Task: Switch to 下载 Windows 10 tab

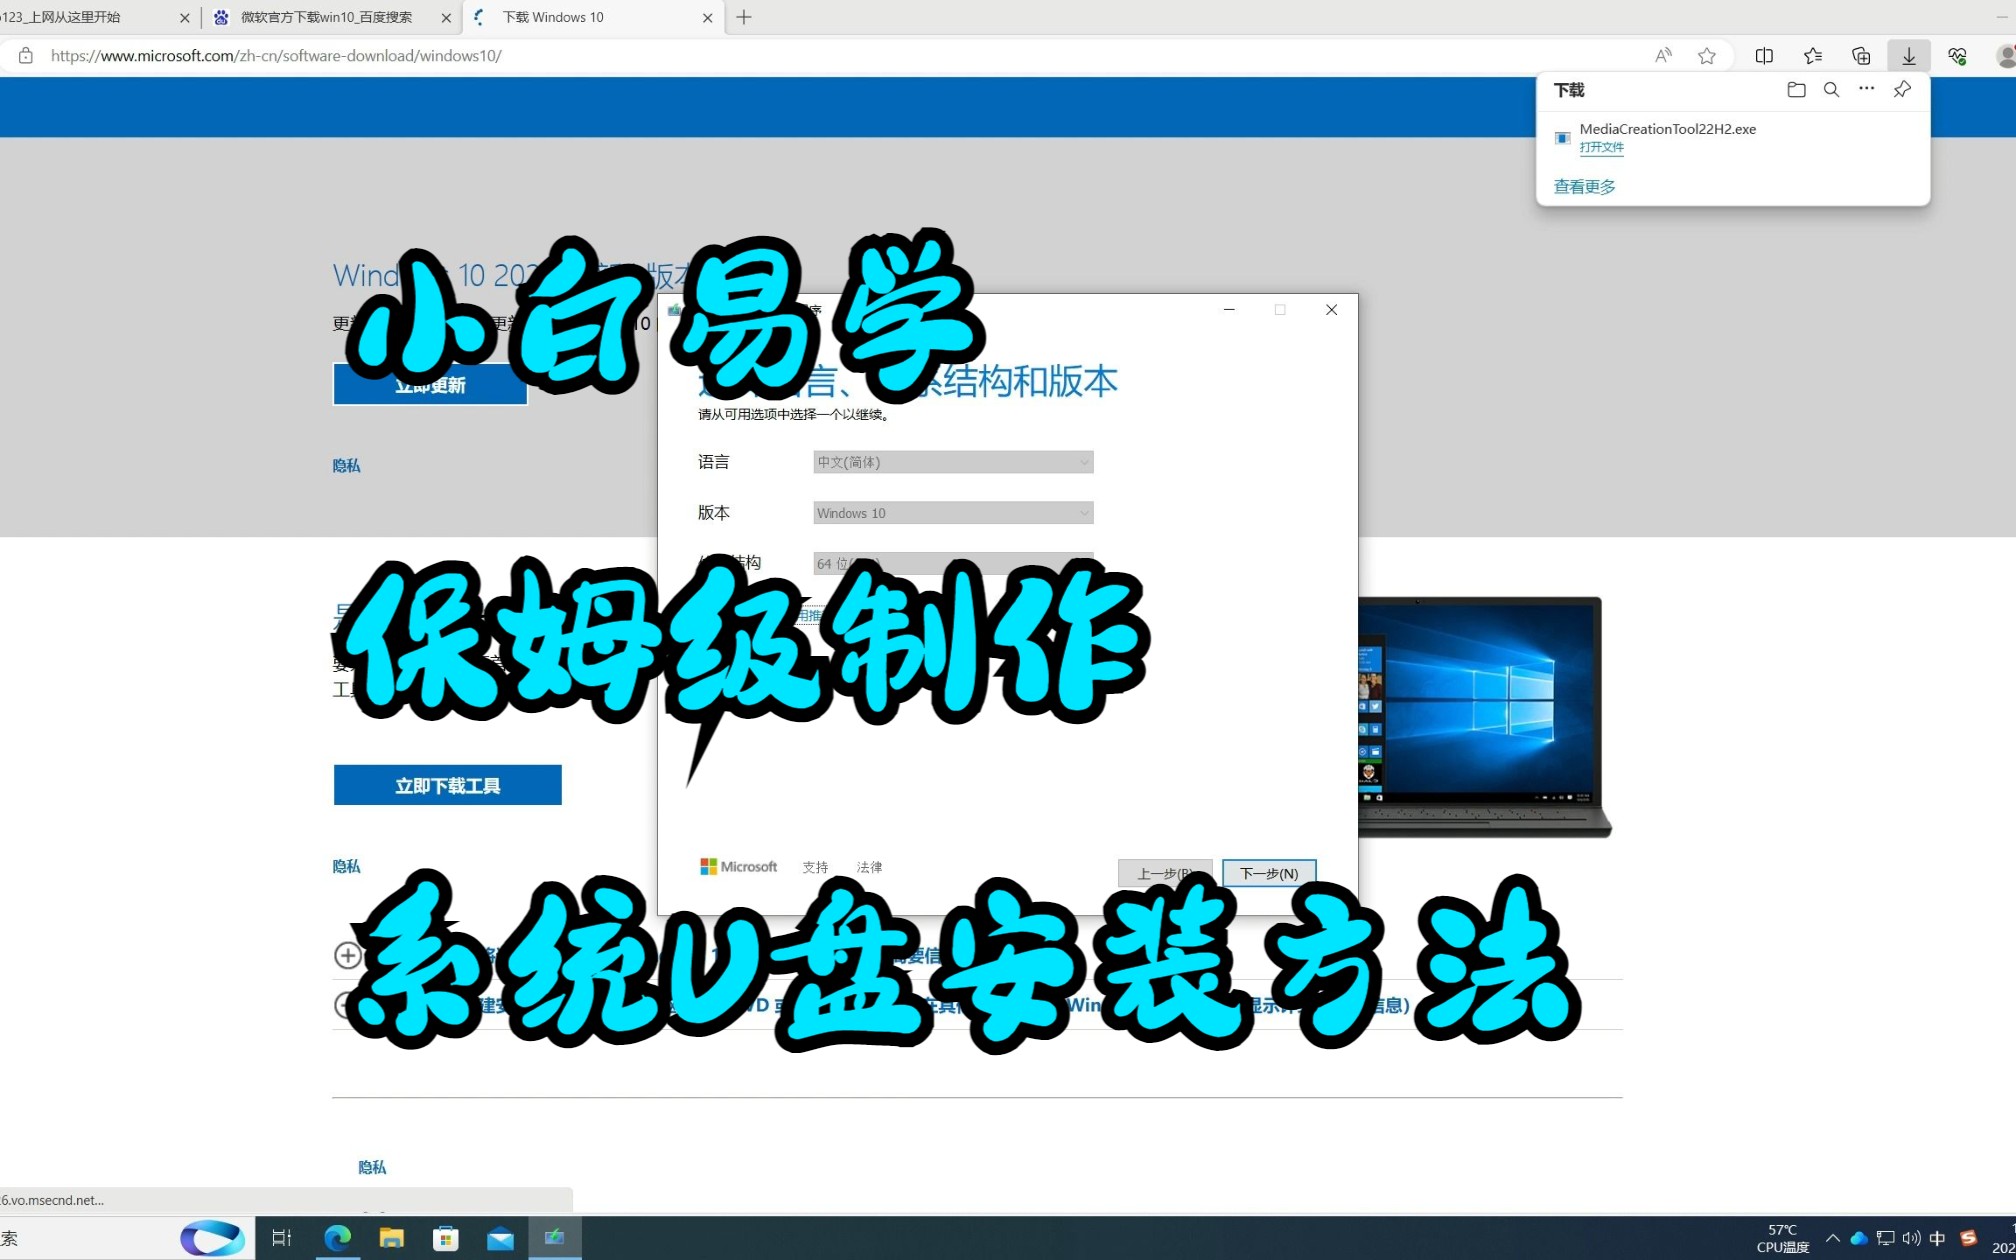Action: pos(594,17)
